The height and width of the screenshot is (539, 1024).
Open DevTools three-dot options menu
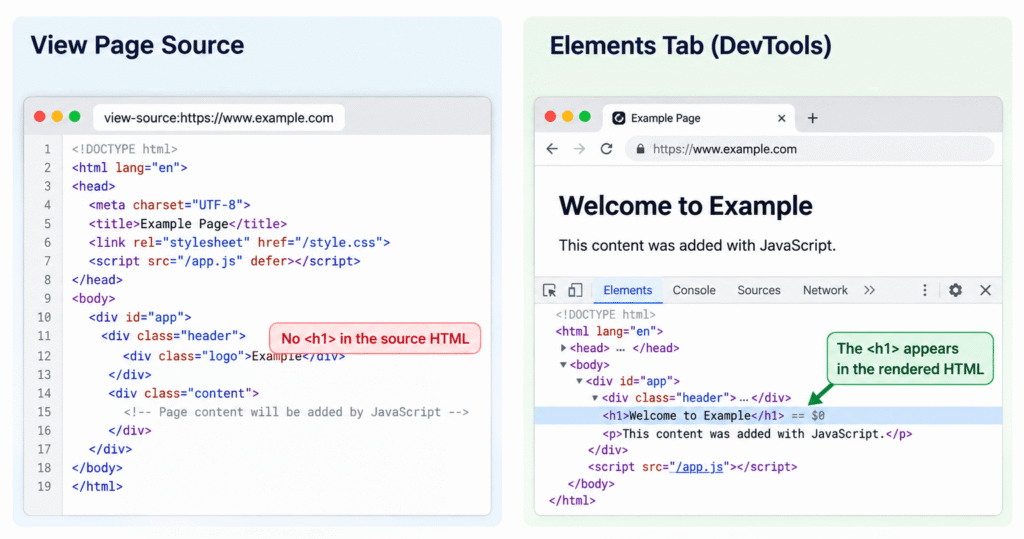coord(925,290)
